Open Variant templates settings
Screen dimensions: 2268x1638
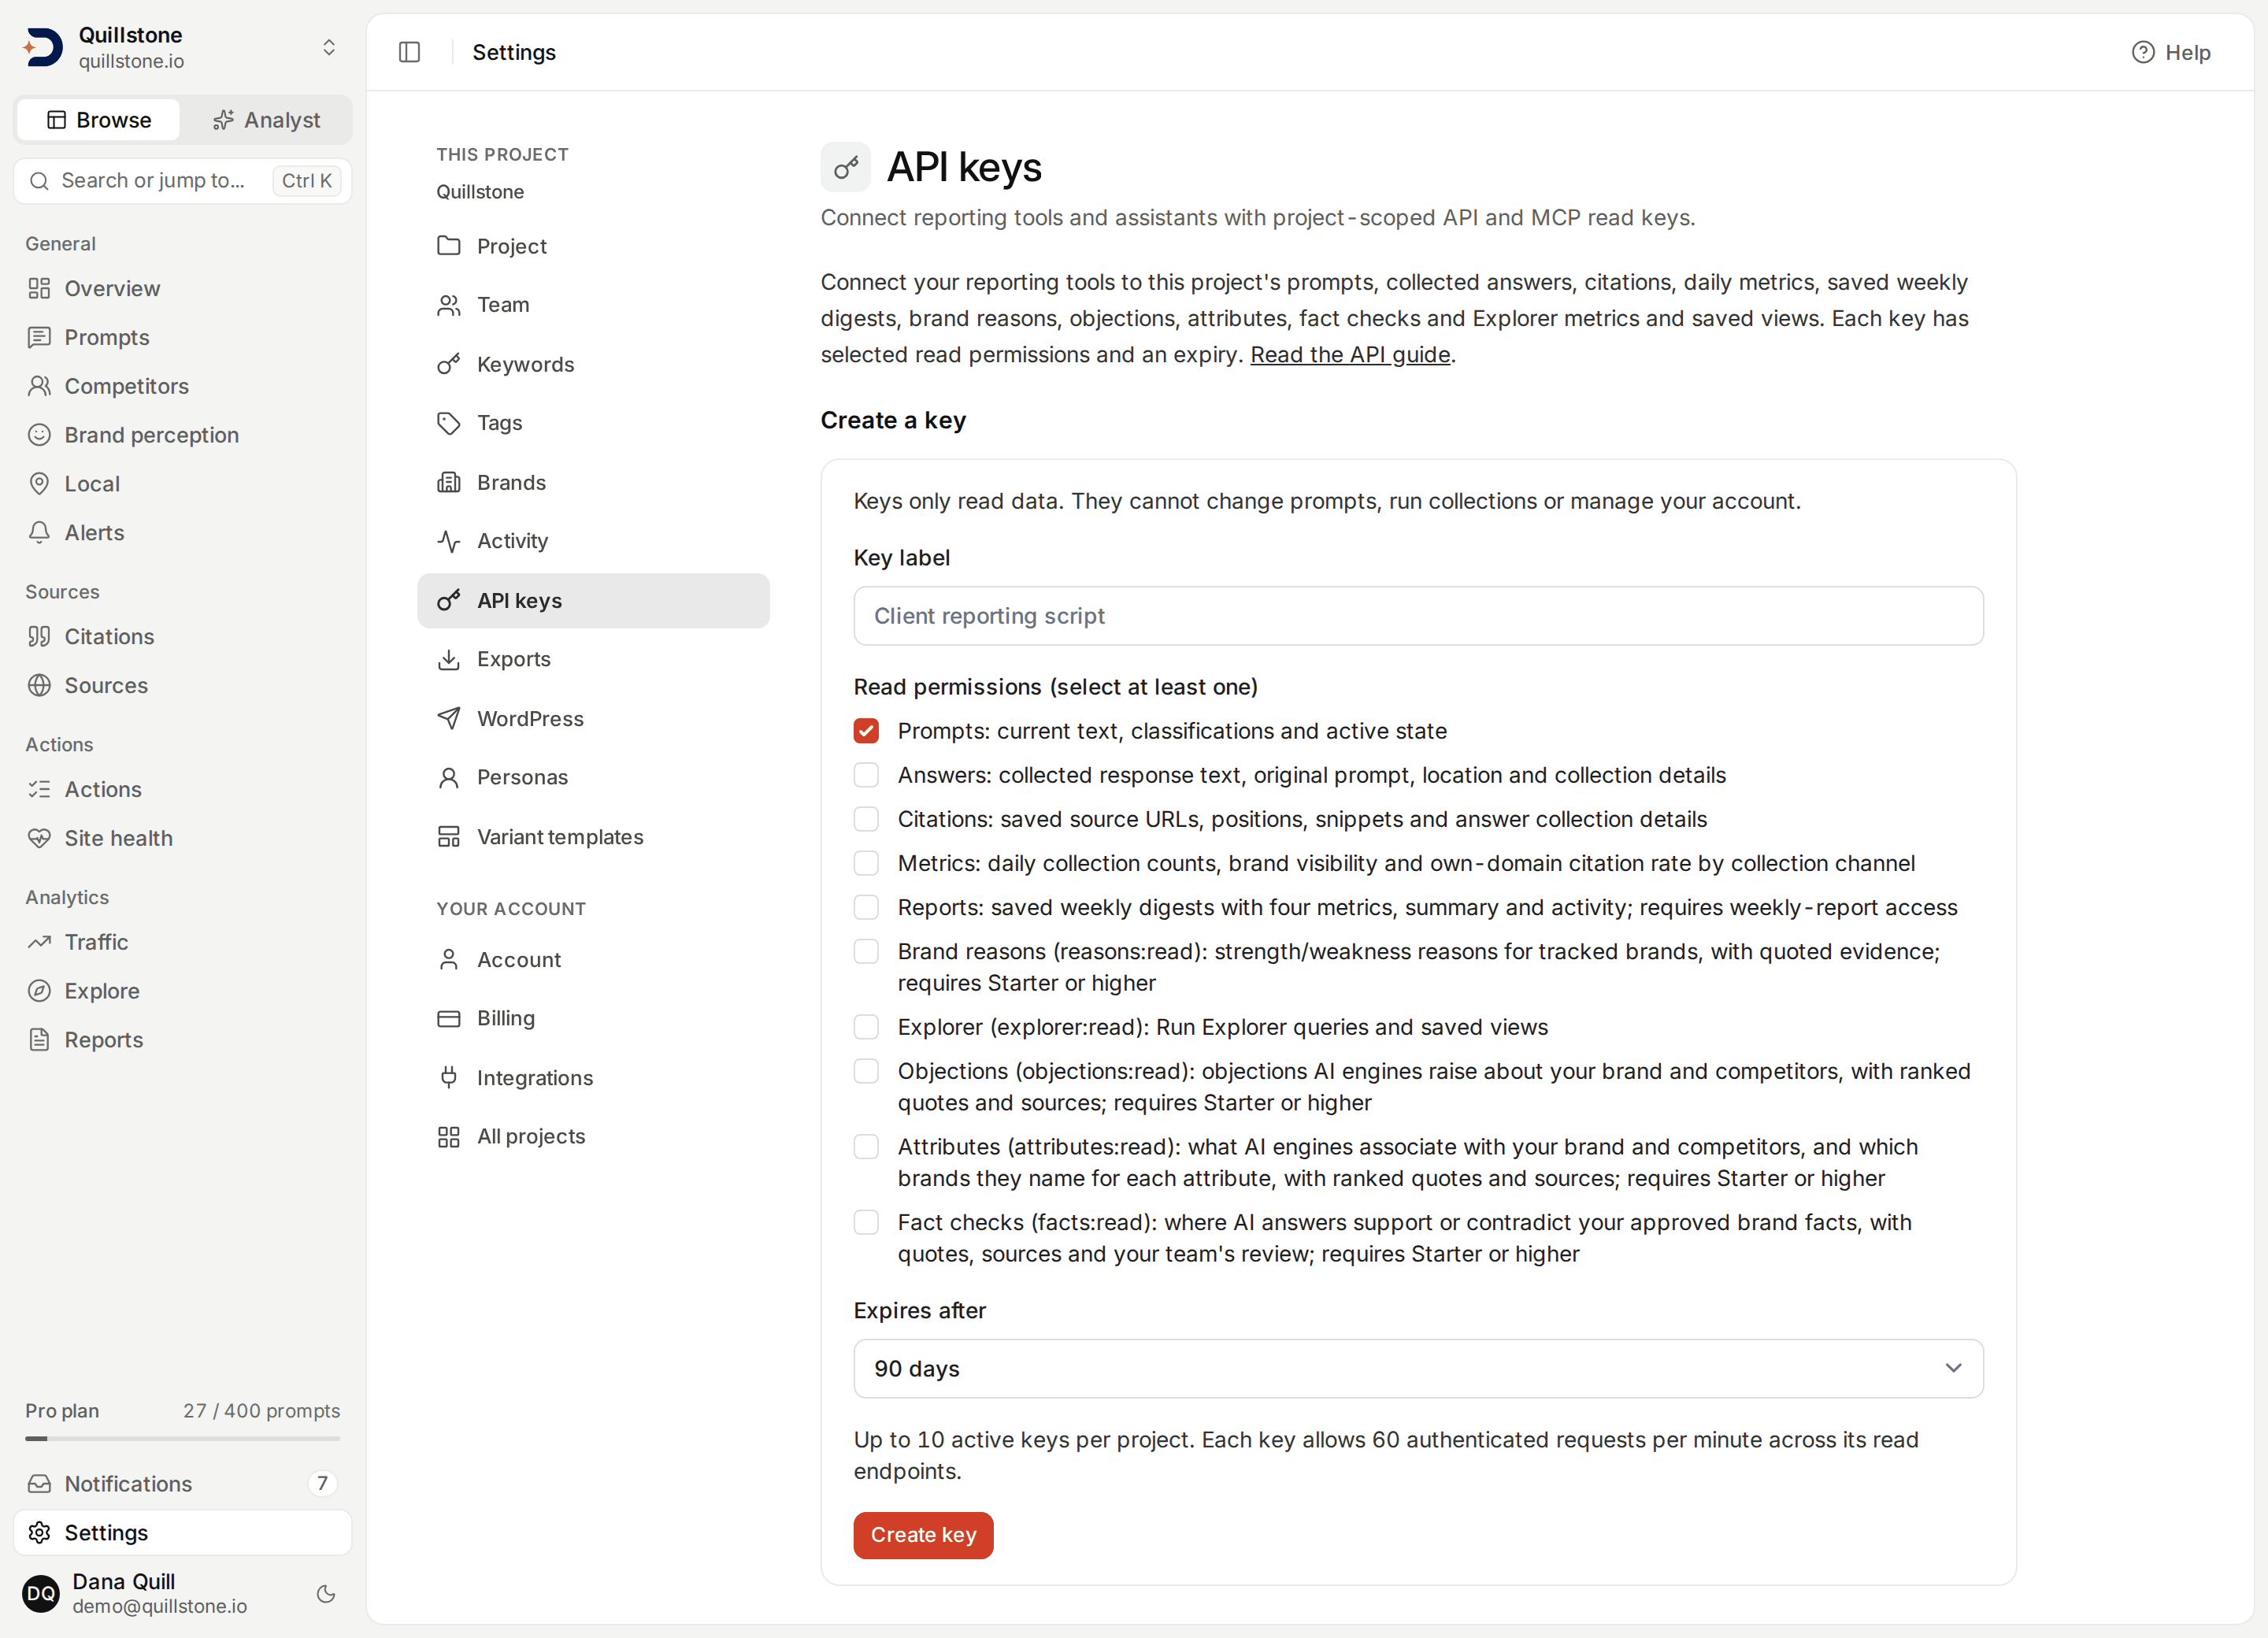point(593,837)
